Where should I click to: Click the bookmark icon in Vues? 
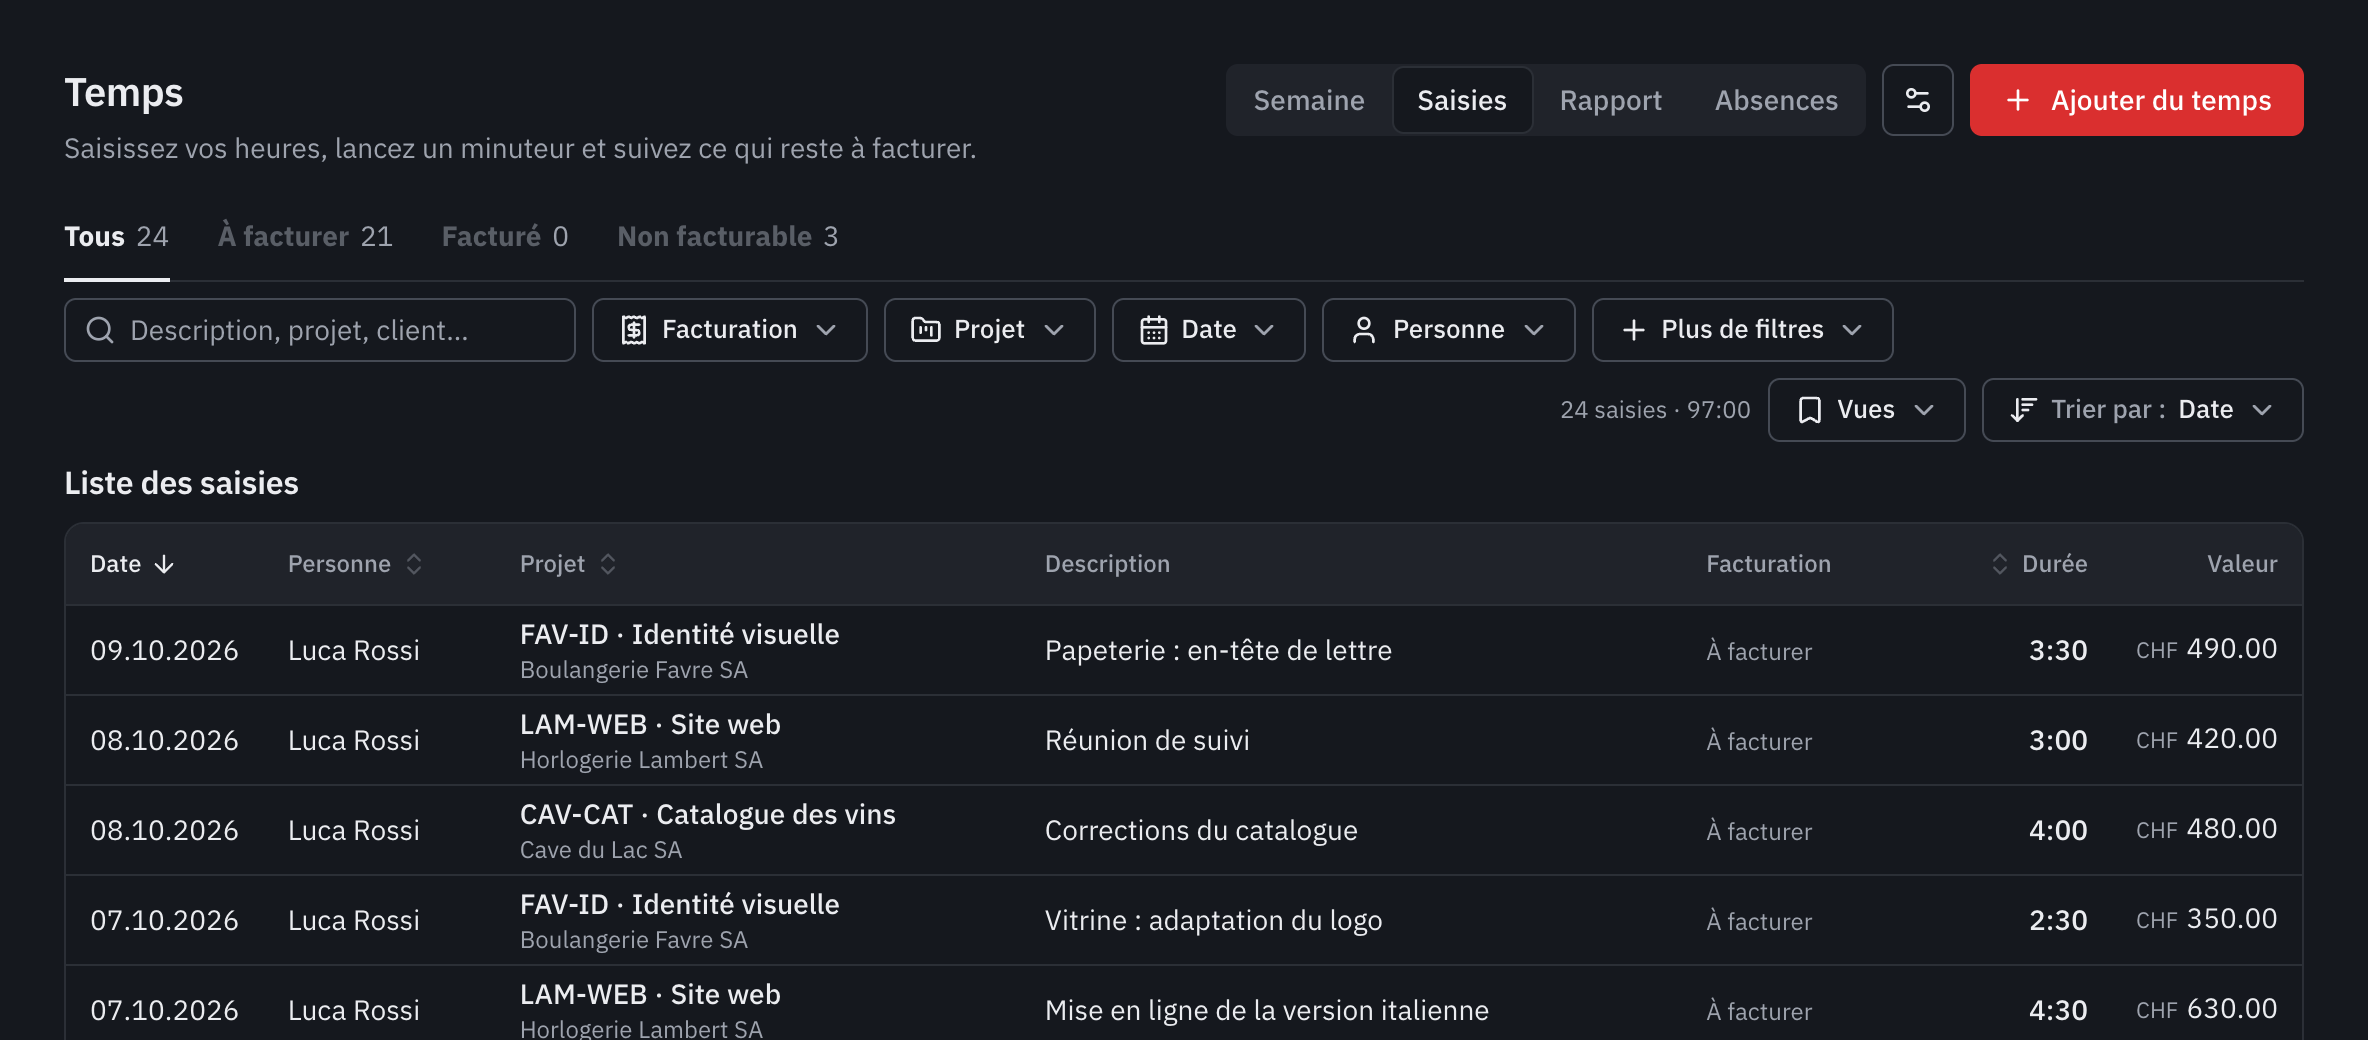point(1809,410)
